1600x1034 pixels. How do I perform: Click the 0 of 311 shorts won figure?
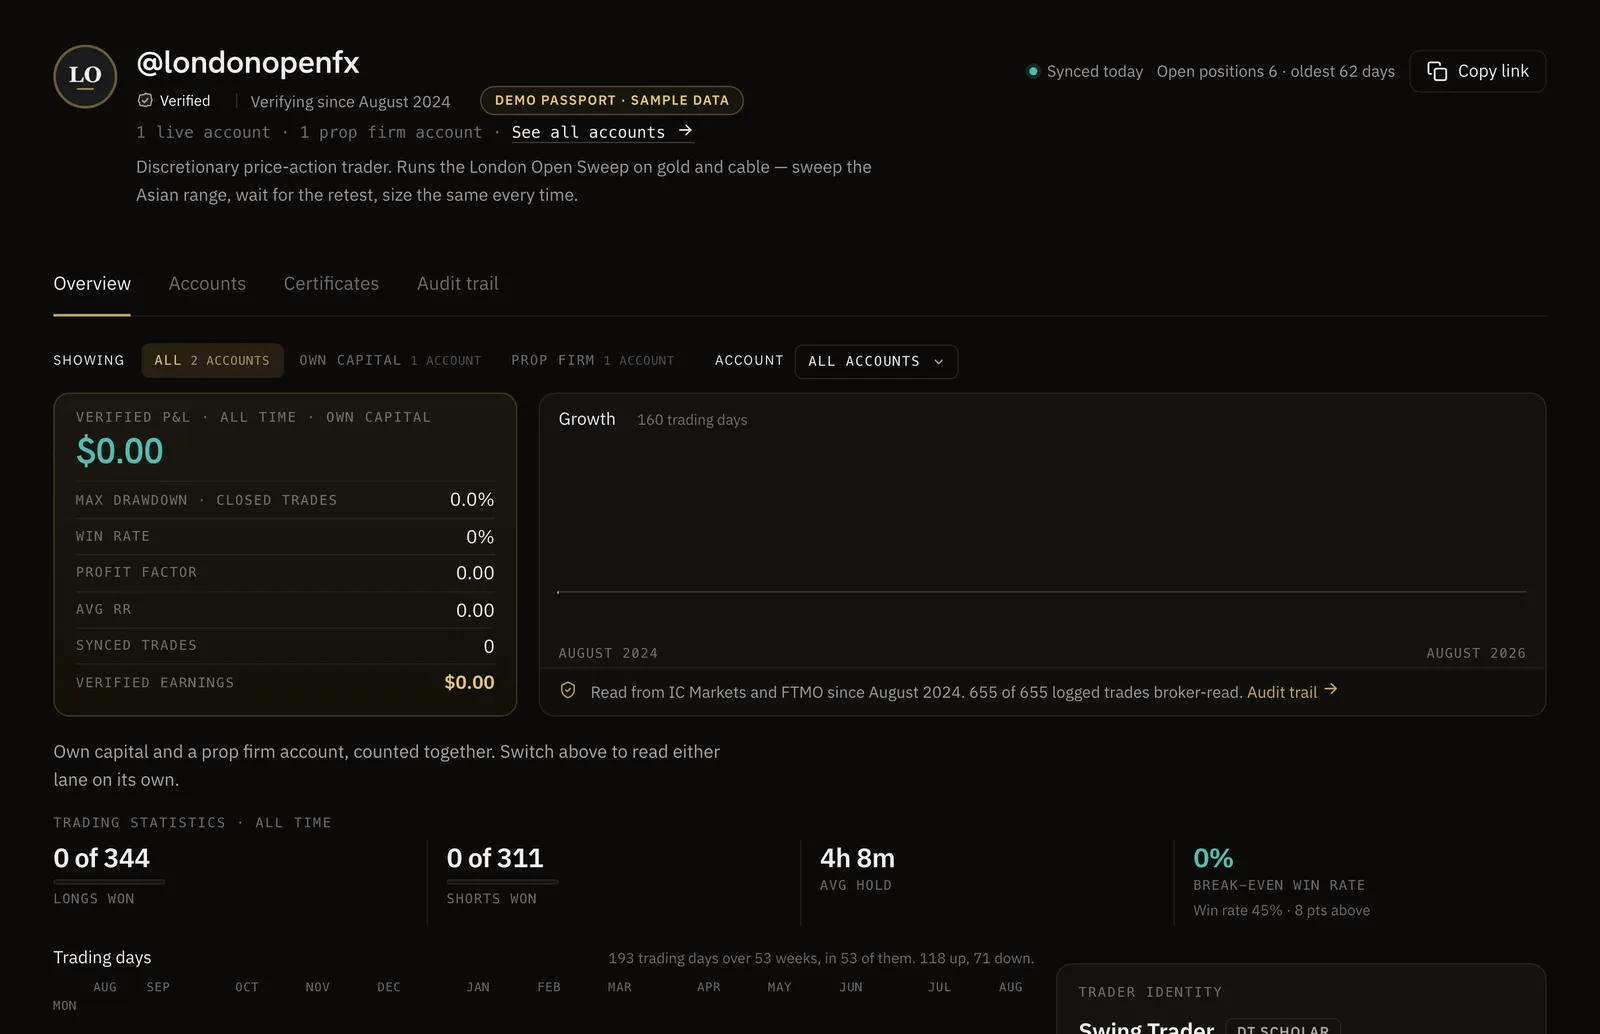click(495, 858)
